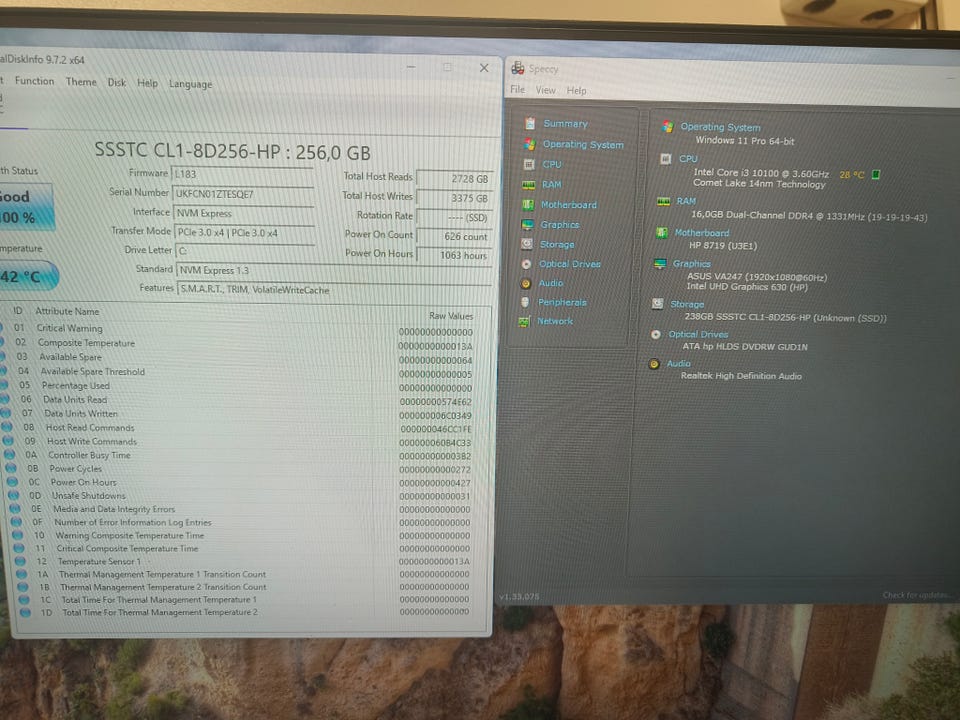Click the CPU chip icon in sidebar
The image size is (960, 720).
pyautogui.click(x=529, y=164)
